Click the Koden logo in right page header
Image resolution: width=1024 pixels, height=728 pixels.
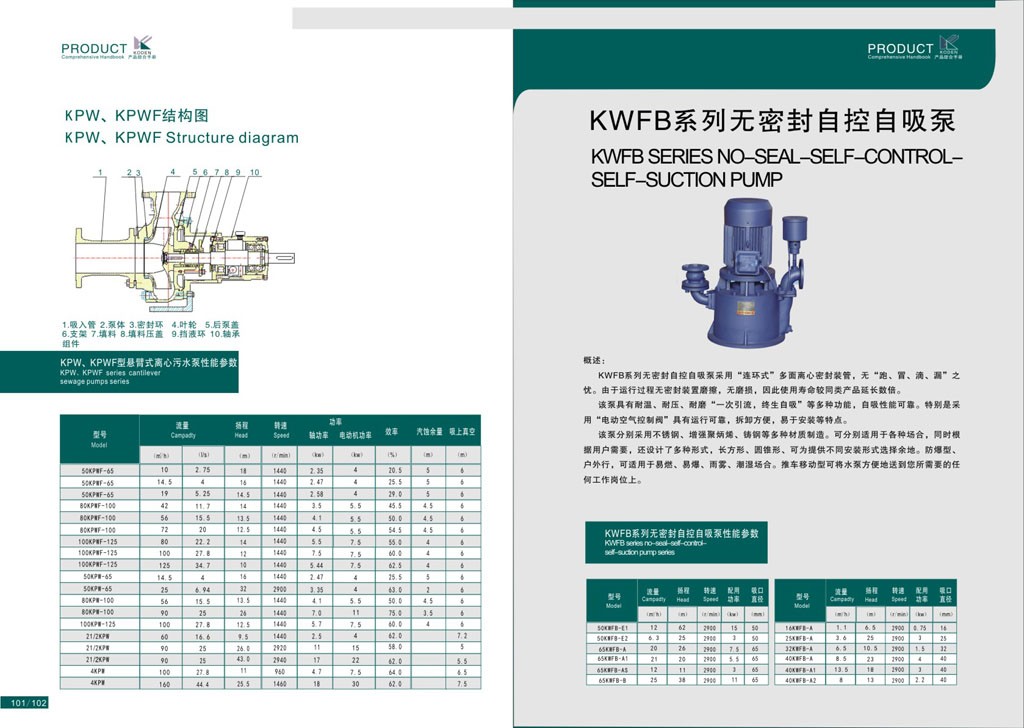[949, 46]
